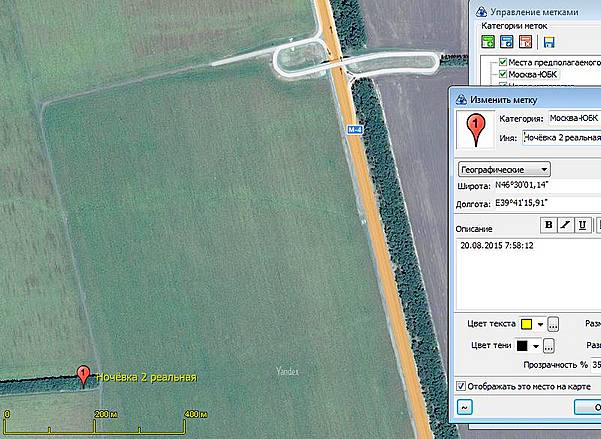Image resolution: width=601 pixels, height=439 pixels.
Task: Click the tilde button at dialog bottom
Action: point(465,407)
